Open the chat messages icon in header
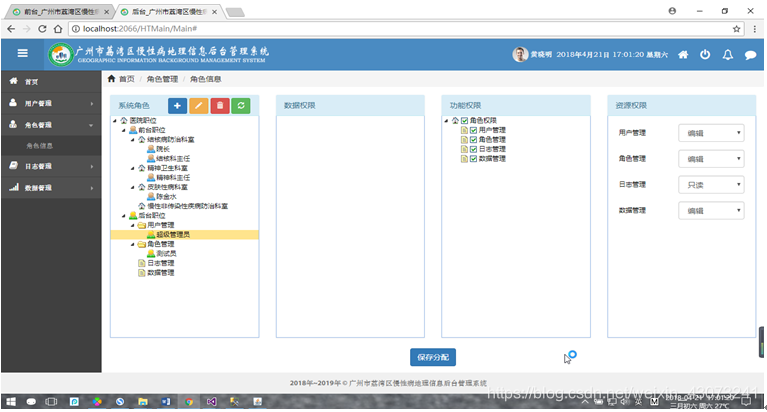This screenshot has width=767, height=412. (x=750, y=55)
